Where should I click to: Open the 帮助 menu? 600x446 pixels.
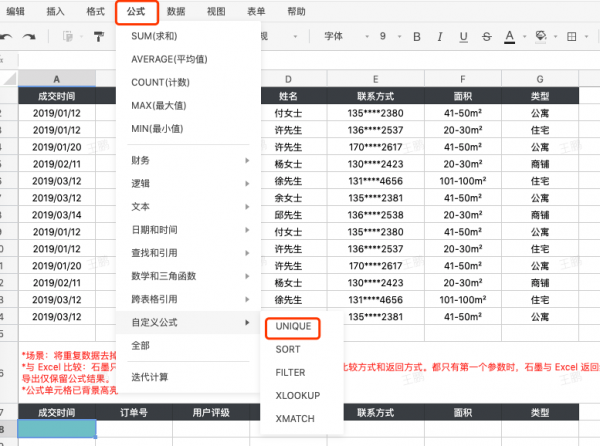(x=297, y=11)
